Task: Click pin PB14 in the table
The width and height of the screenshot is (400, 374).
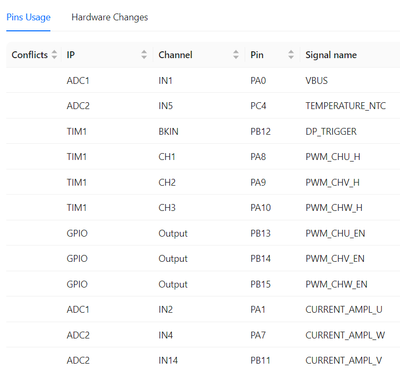Action: 260,259
